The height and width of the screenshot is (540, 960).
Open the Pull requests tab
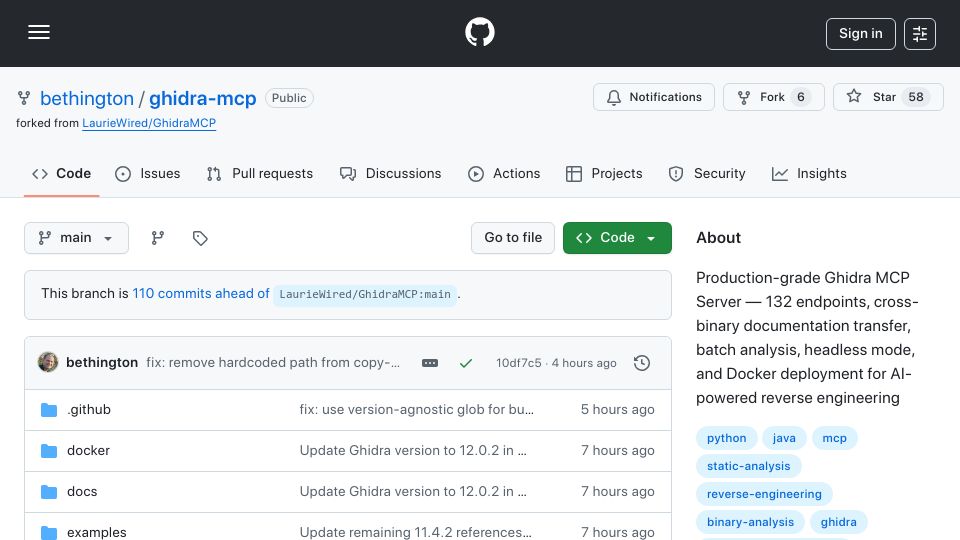pyautogui.click(x=260, y=173)
